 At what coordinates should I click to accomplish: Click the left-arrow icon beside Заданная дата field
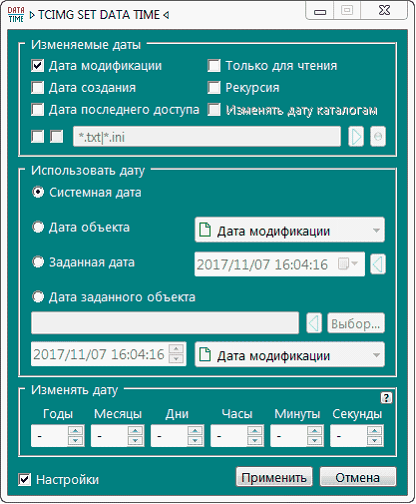(x=378, y=264)
